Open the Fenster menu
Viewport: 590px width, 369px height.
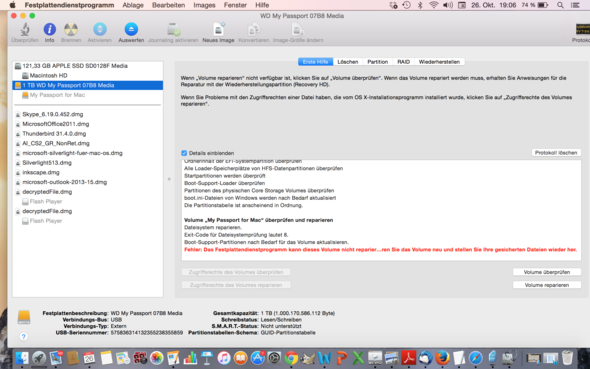[x=235, y=5]
